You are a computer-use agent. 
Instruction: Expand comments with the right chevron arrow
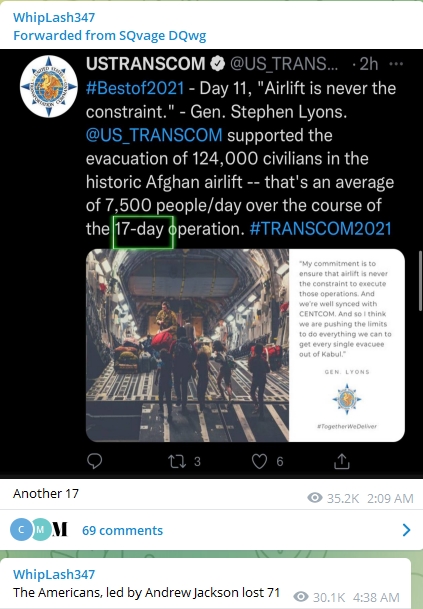[x=406, y=530]
